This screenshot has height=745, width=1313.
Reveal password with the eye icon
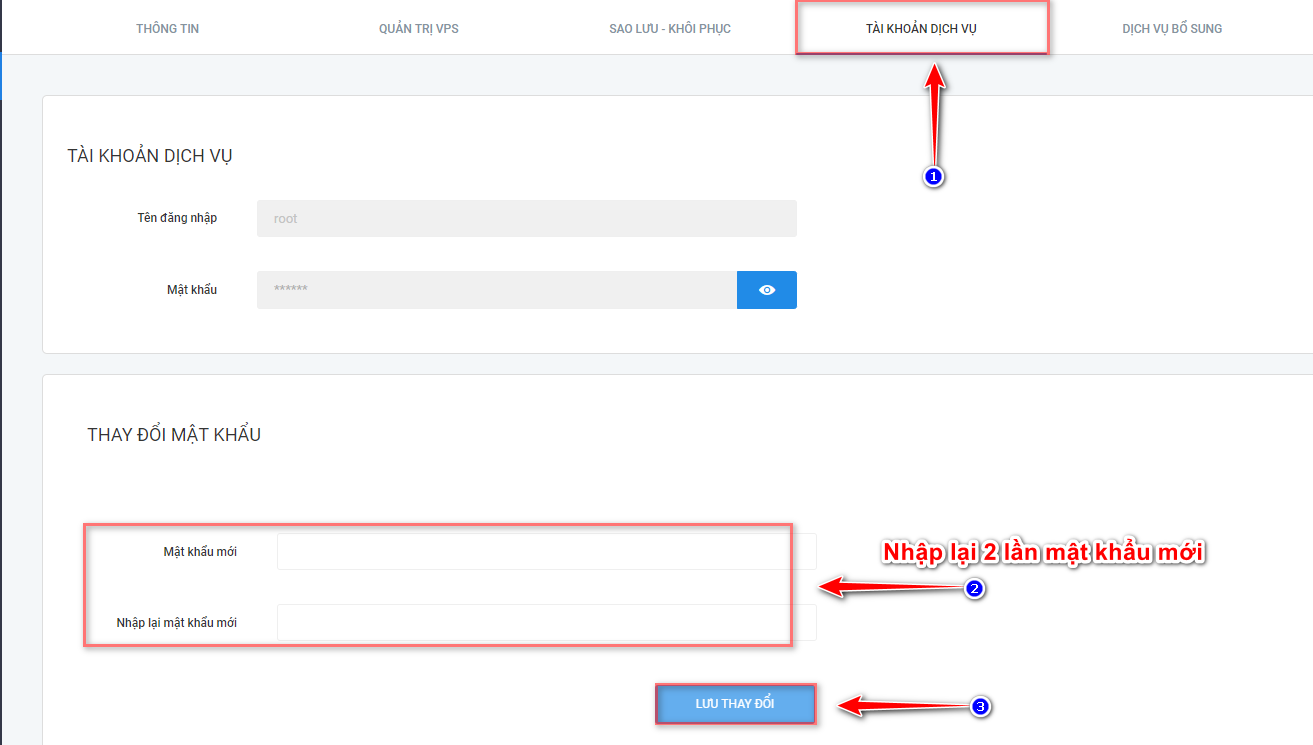[766, 290]
